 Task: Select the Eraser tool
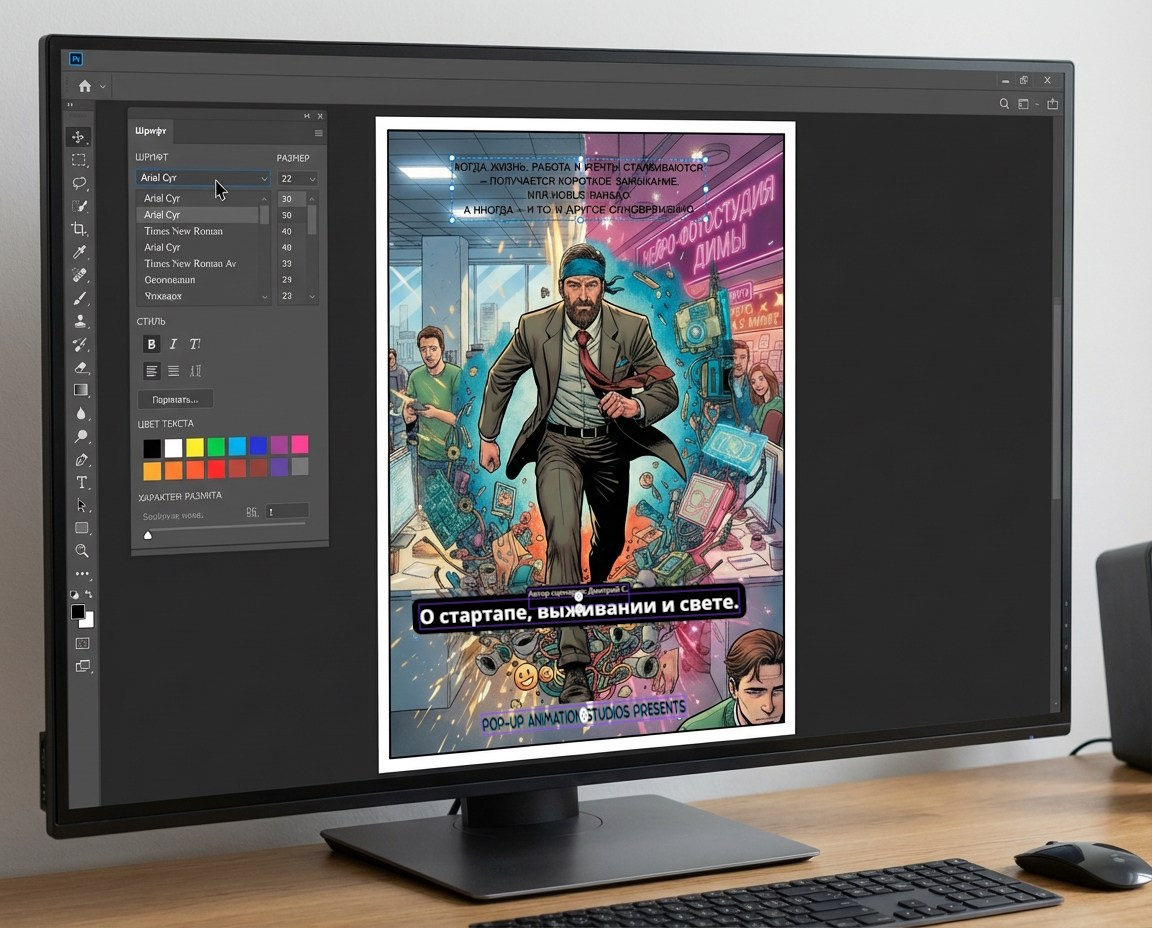click(81, 367)
